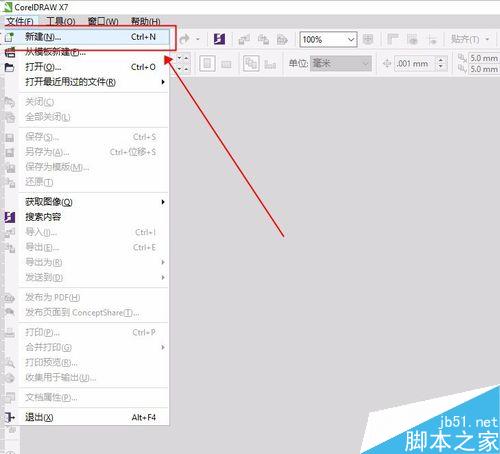Click the 打印(P)... menu entry

tap(87, 332)
